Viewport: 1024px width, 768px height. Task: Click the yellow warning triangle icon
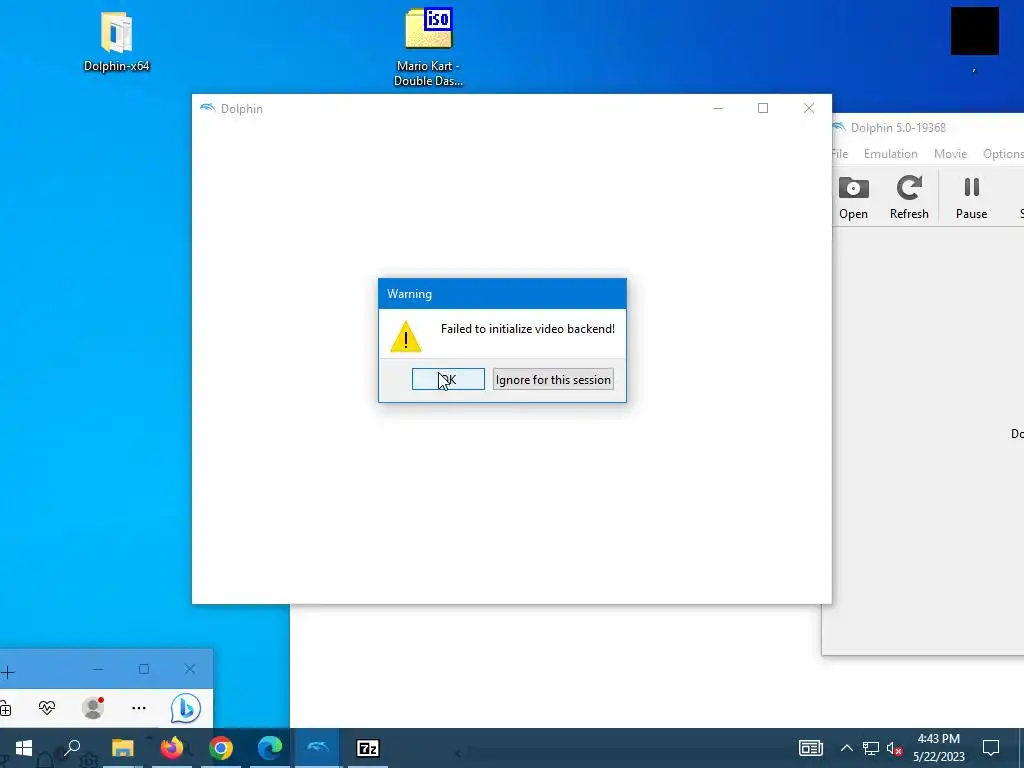pos(406,336)
